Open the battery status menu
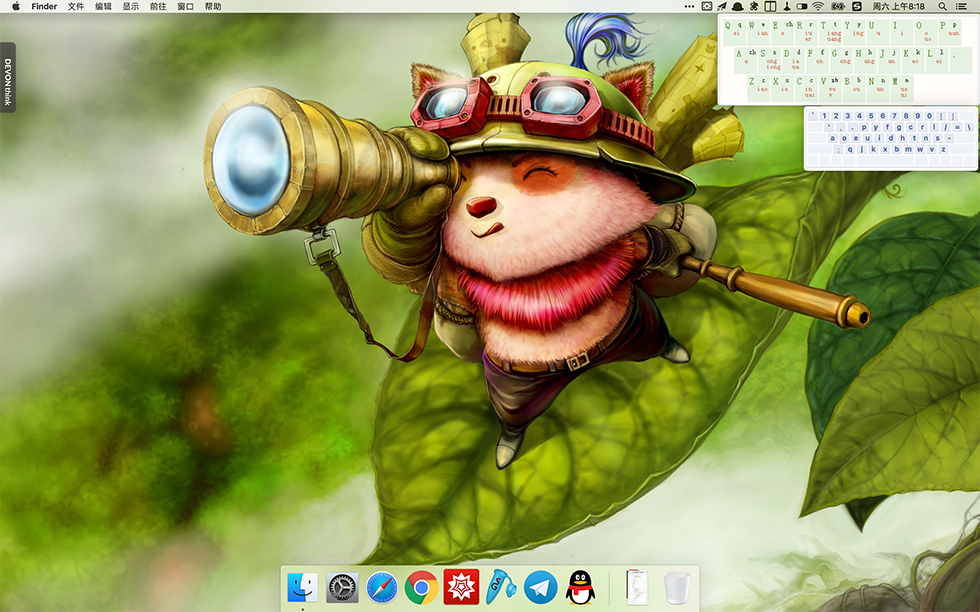Image resolution: width=980 pixels, height=612 pixels. pos(838,6)
